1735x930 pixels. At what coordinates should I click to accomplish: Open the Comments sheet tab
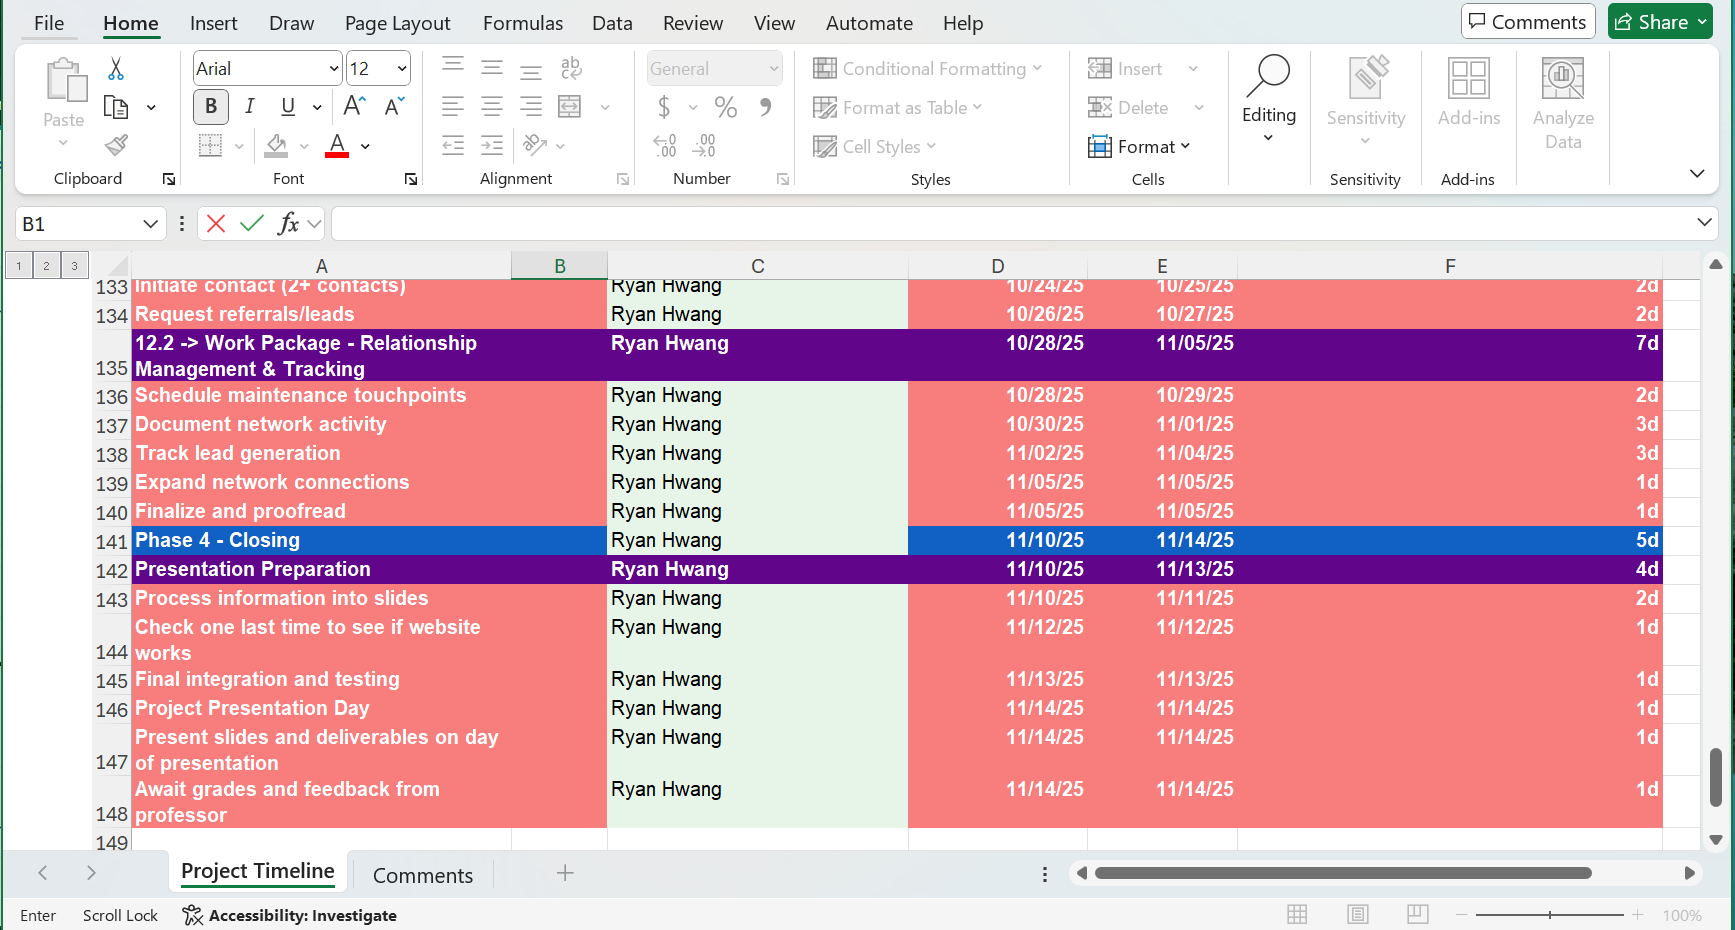pos(422,874)
